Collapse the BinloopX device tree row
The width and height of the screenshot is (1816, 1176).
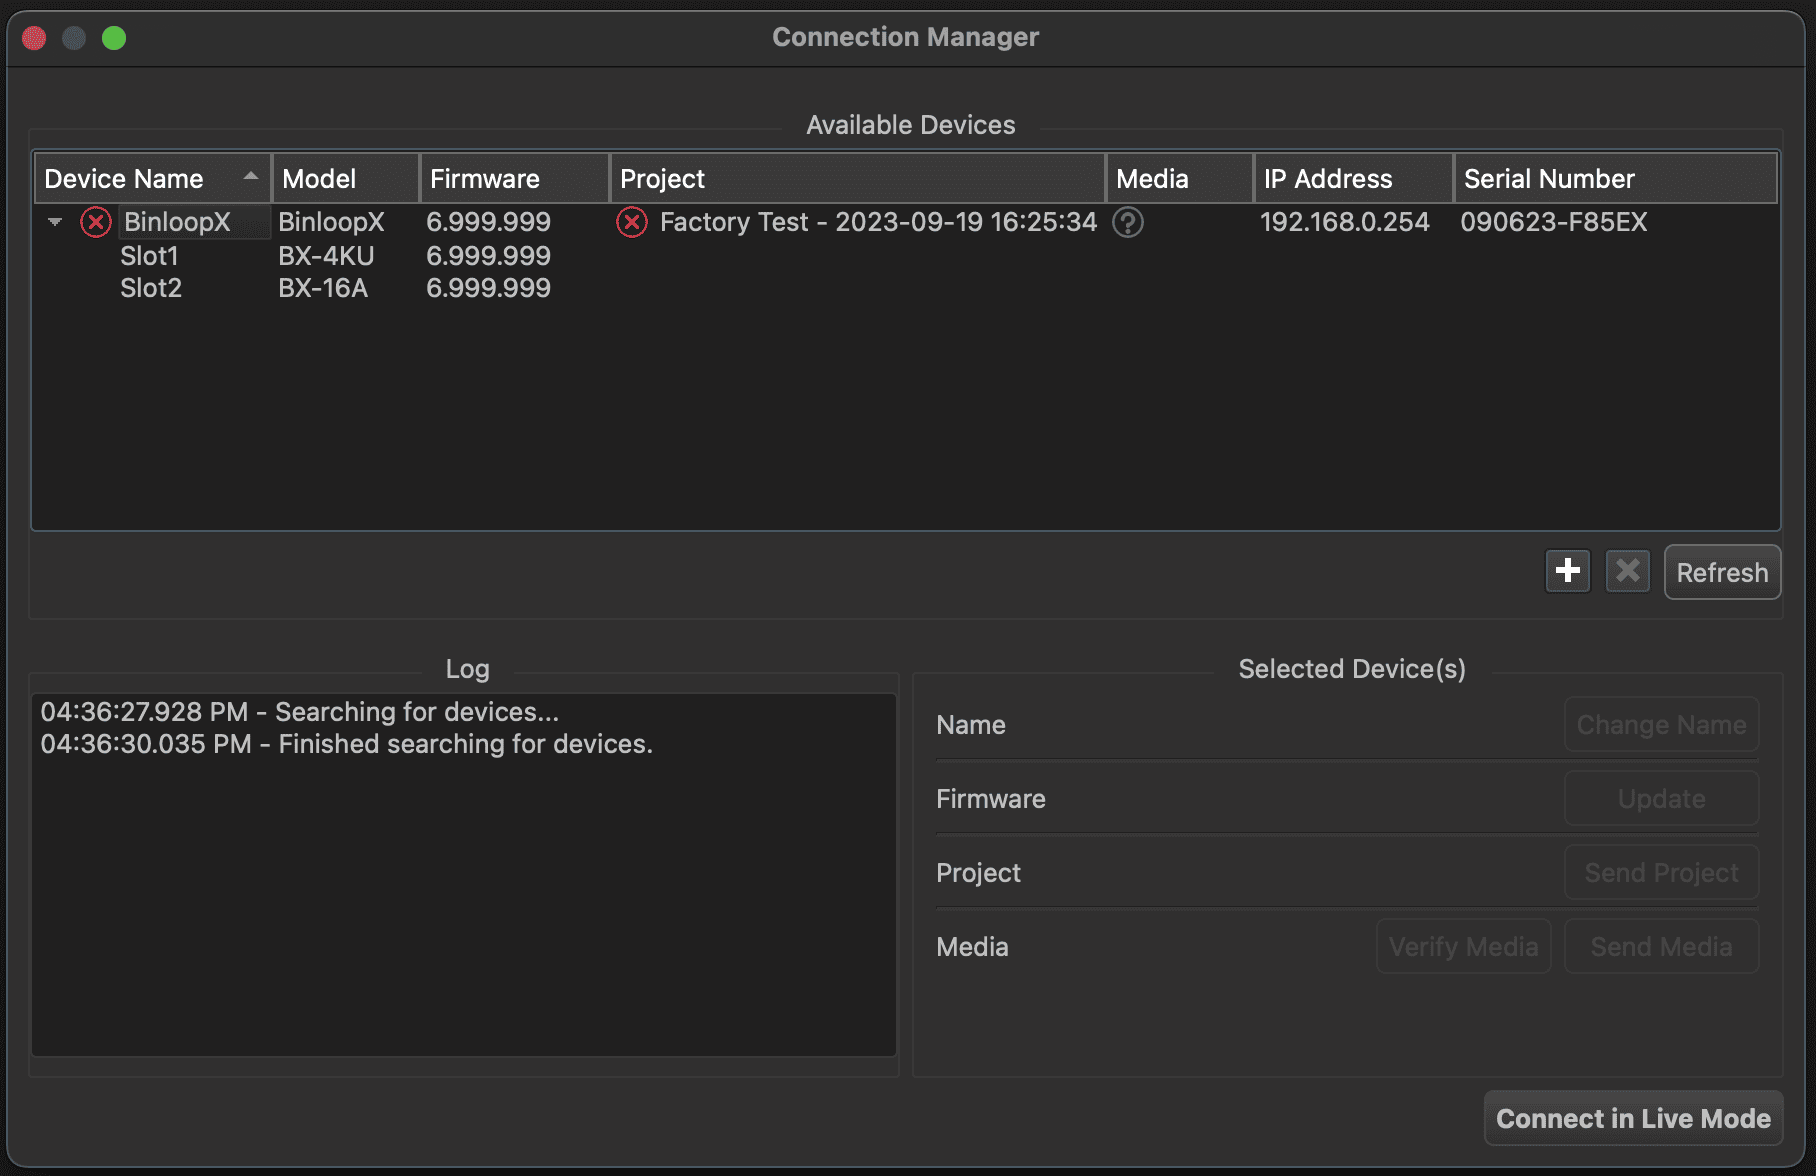[55, 222]
